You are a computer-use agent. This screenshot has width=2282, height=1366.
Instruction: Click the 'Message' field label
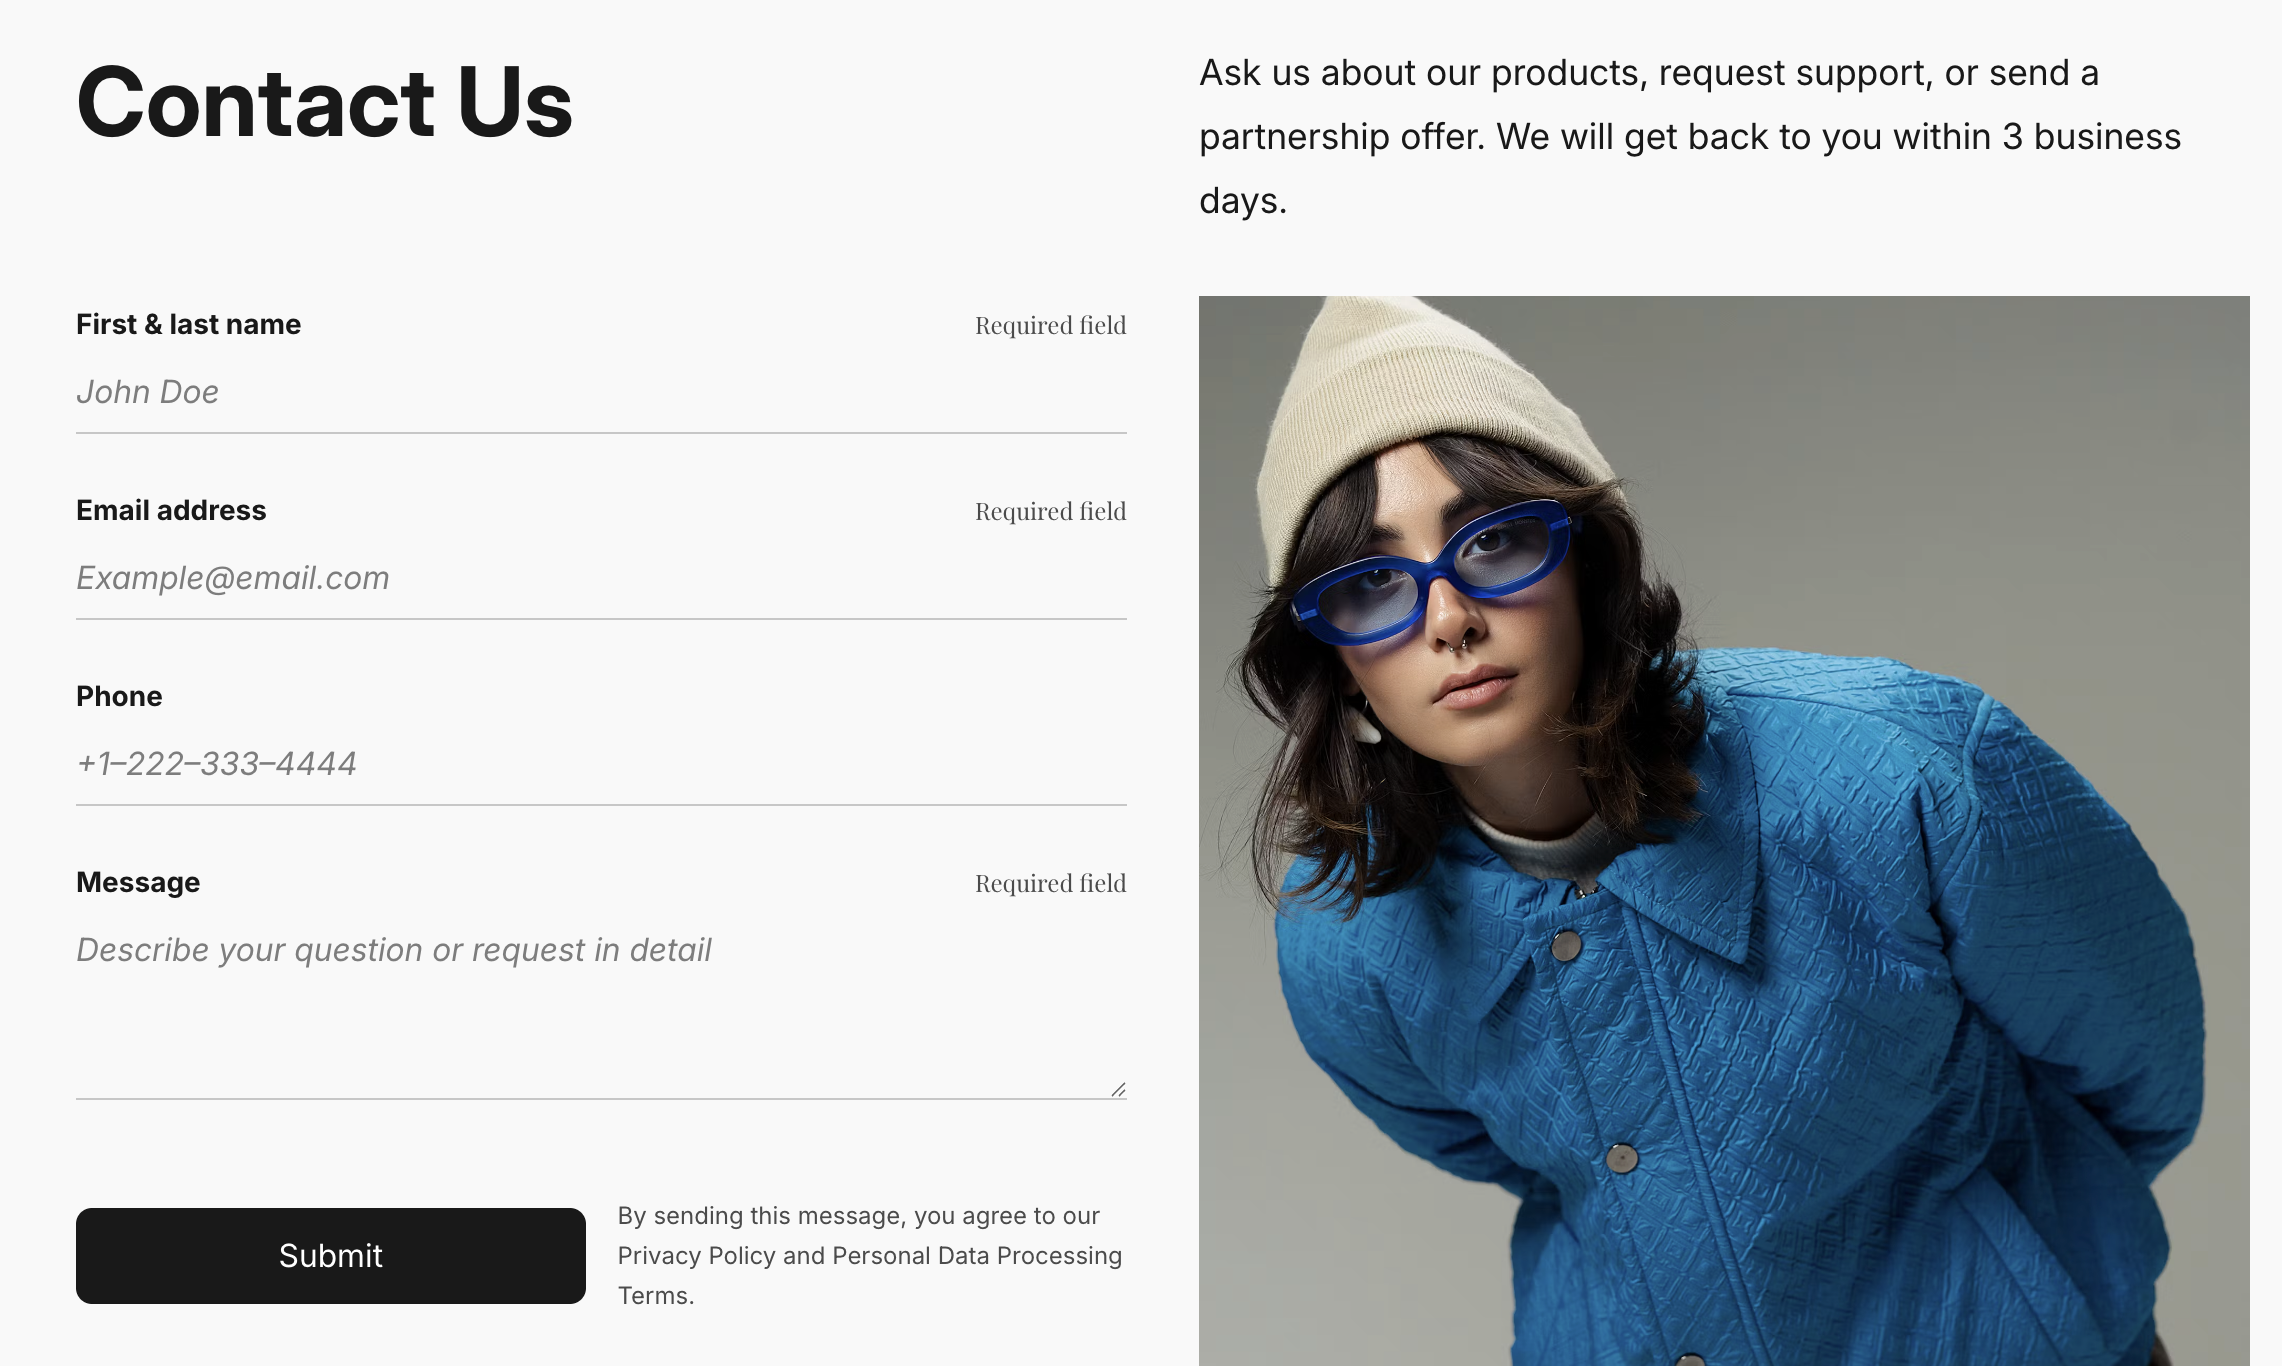[138, 882]
